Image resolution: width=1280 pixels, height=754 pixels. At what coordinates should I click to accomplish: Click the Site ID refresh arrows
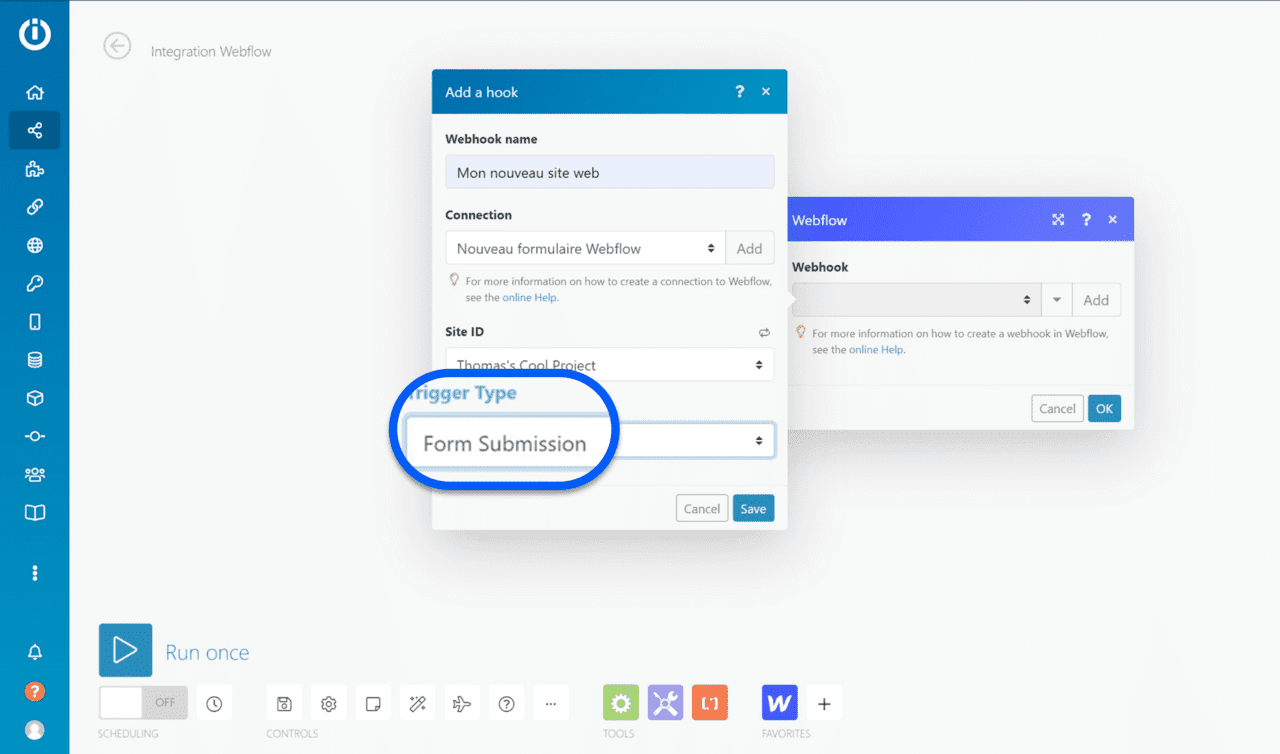pyautogui.click(x=765, y=333)
